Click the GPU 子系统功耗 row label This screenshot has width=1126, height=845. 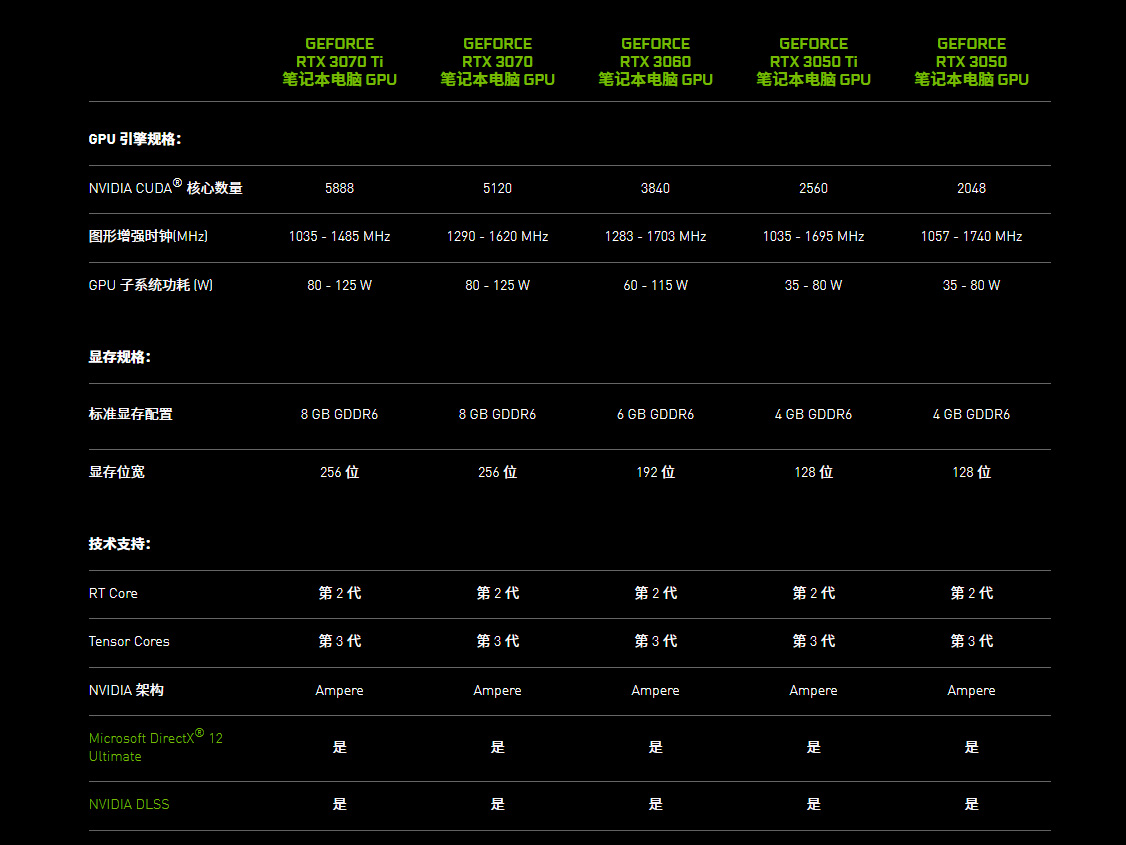(x=151, y=285)
